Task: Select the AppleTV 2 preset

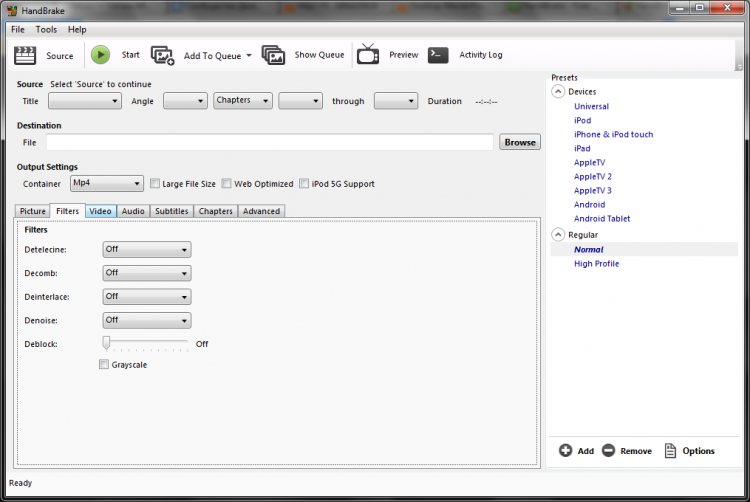Action: 593,176
